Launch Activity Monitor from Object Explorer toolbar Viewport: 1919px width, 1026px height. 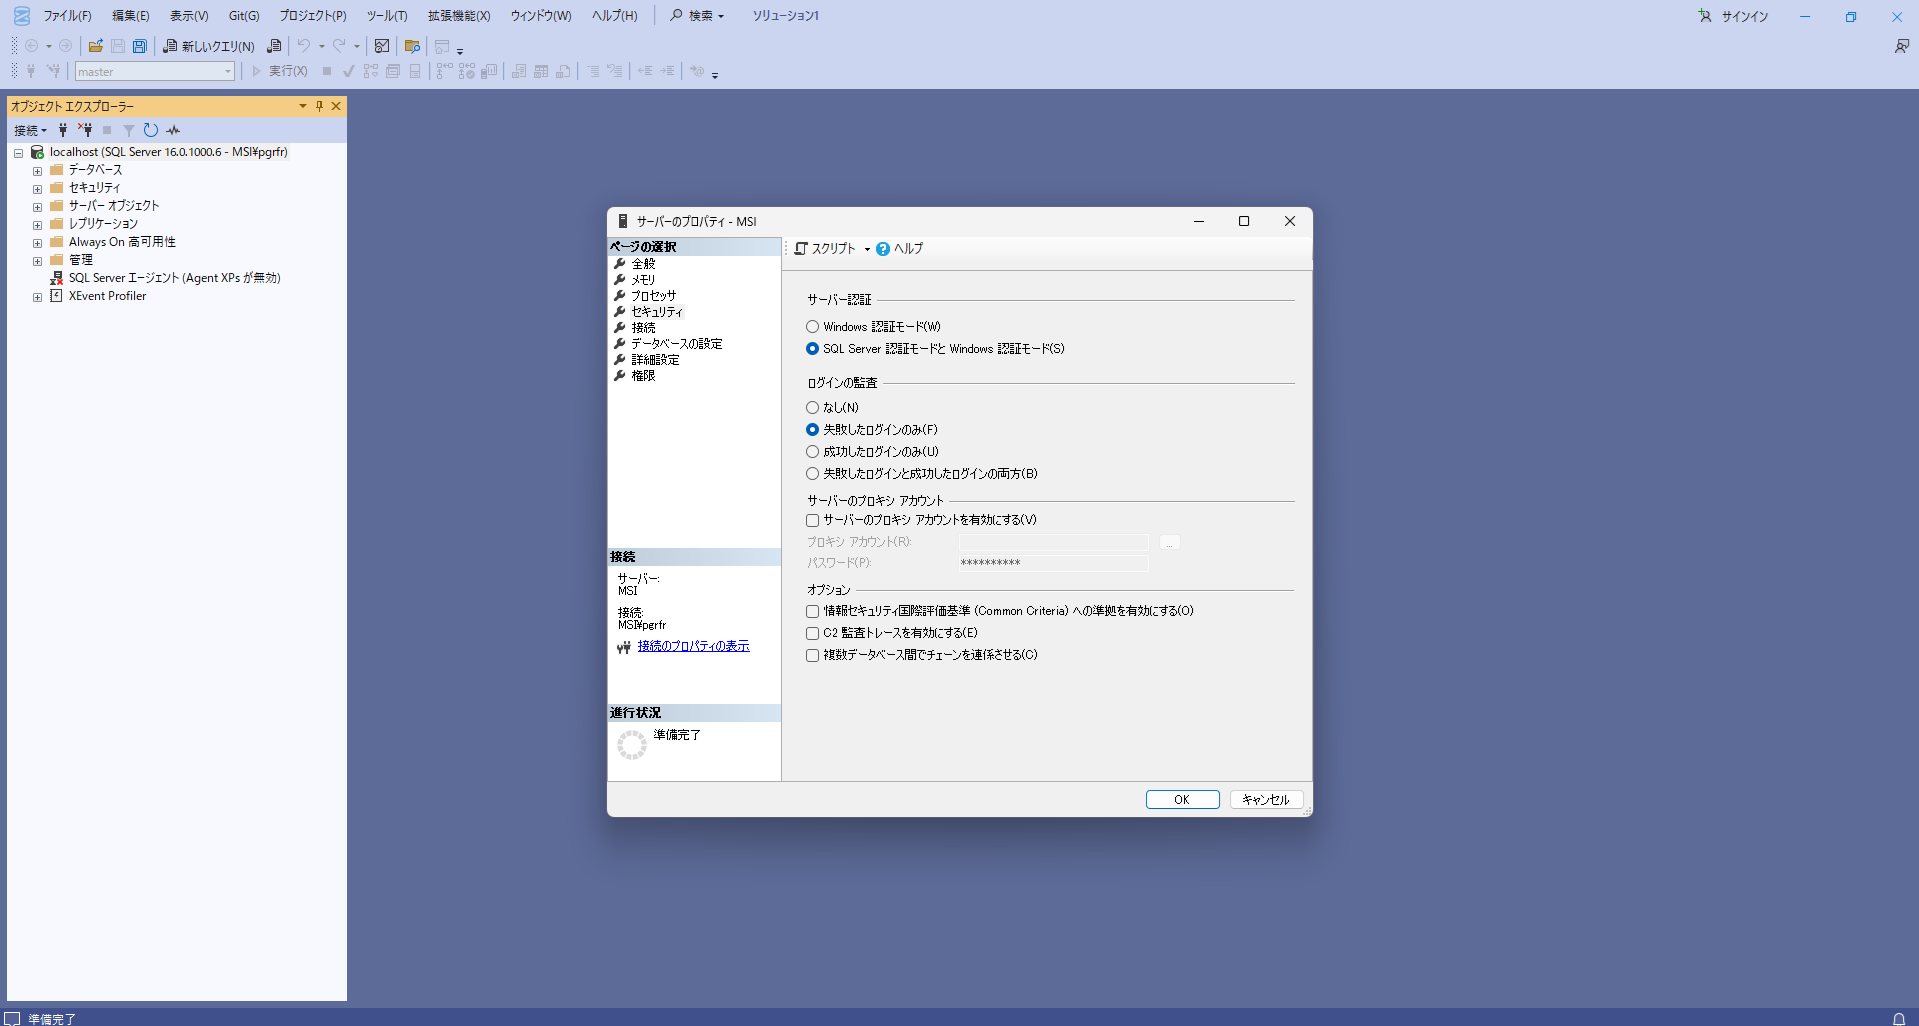tap(172, 130)
